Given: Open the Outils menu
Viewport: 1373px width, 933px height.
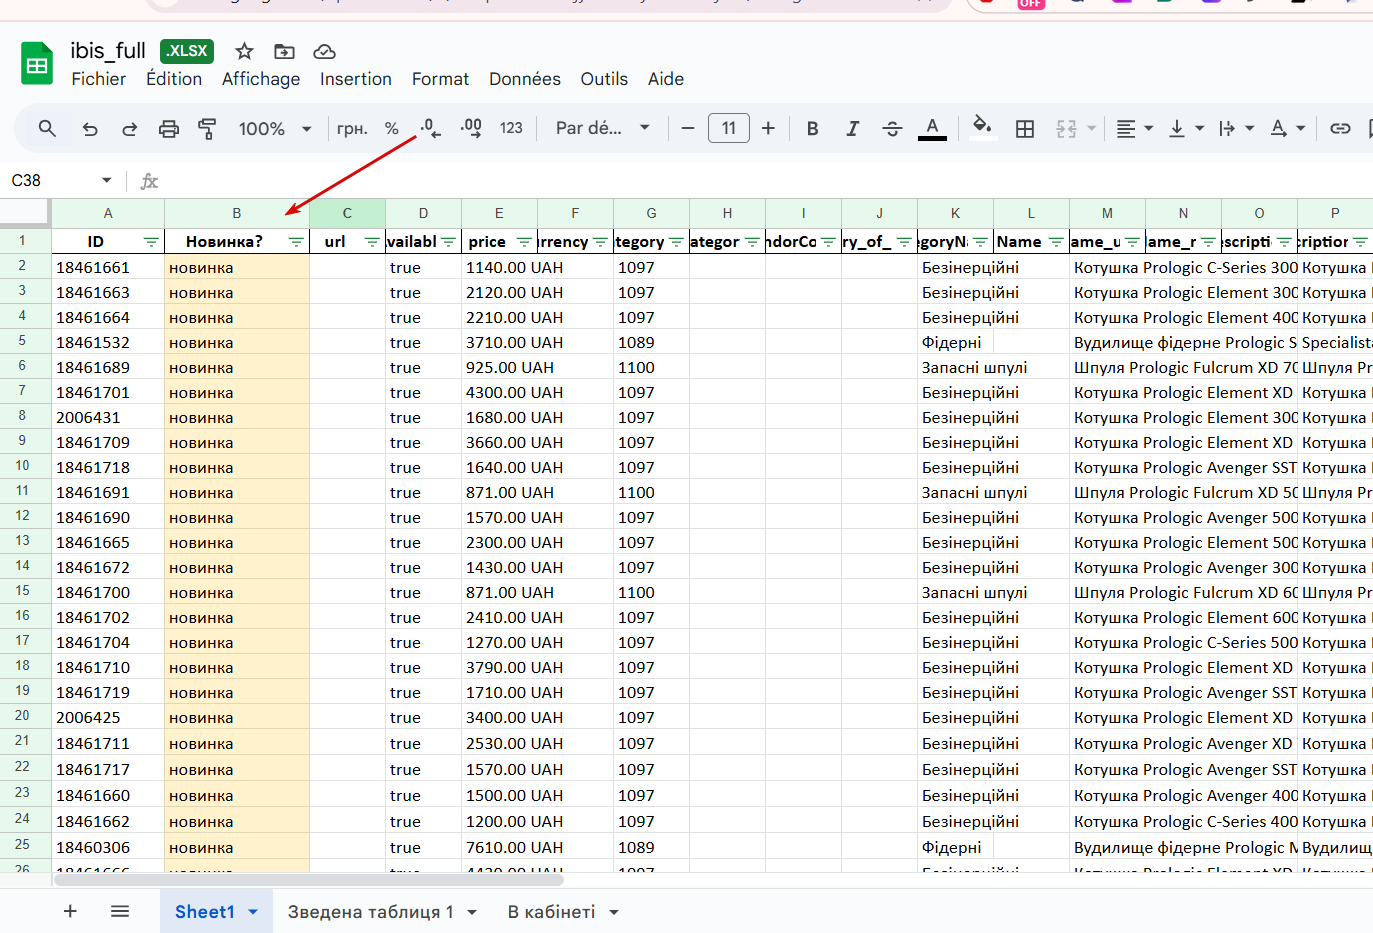Looking at the screenshot, I should pos(604,79).
